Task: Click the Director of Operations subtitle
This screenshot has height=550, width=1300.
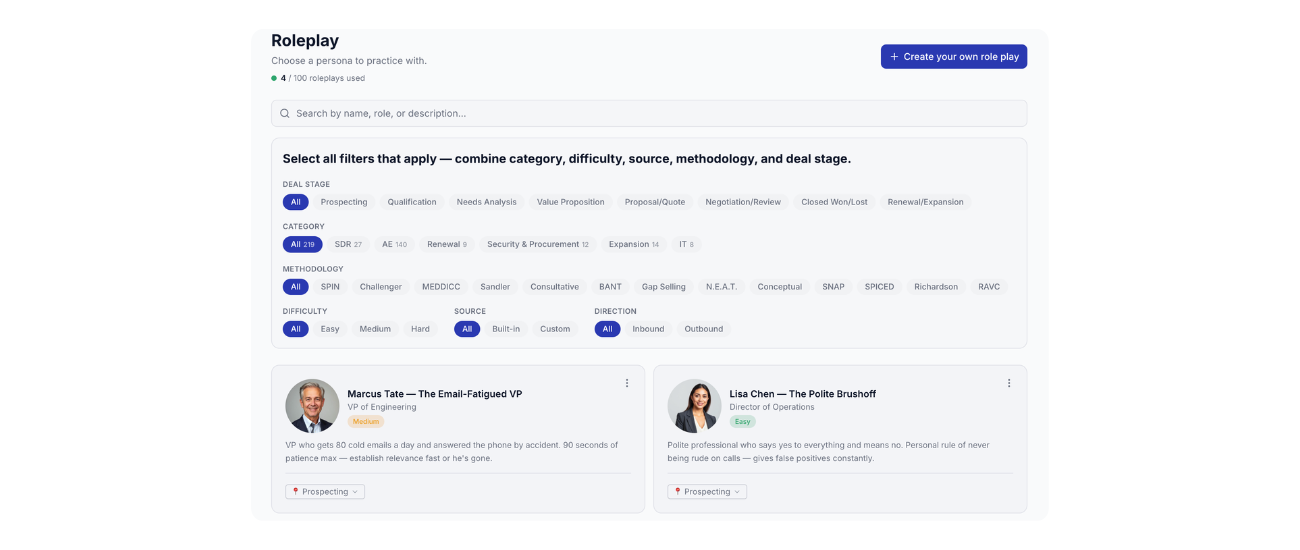Action: [772, 407]
